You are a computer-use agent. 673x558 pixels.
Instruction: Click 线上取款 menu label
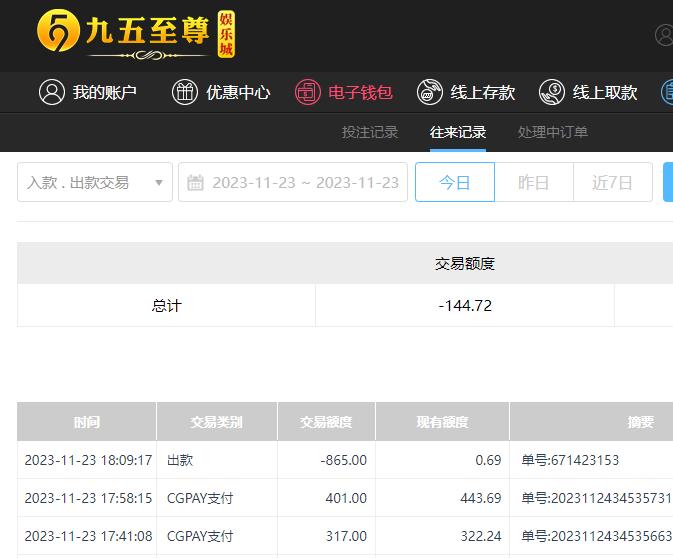605,92
